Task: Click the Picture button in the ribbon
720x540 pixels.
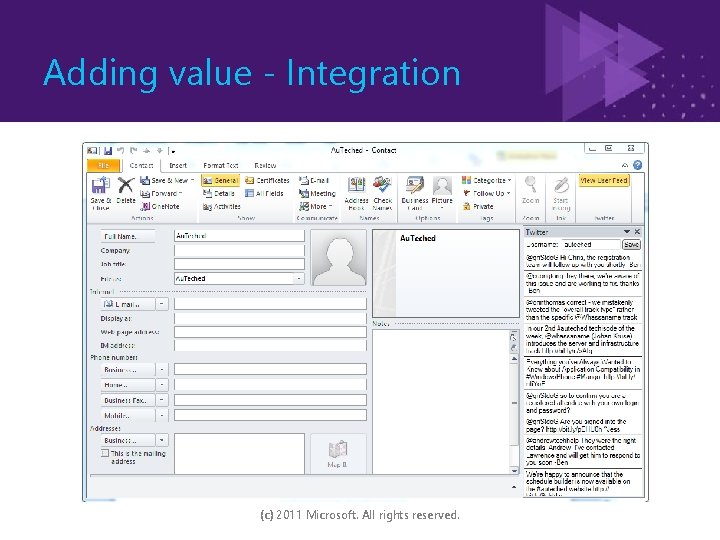Action: (x=442, y=193)
